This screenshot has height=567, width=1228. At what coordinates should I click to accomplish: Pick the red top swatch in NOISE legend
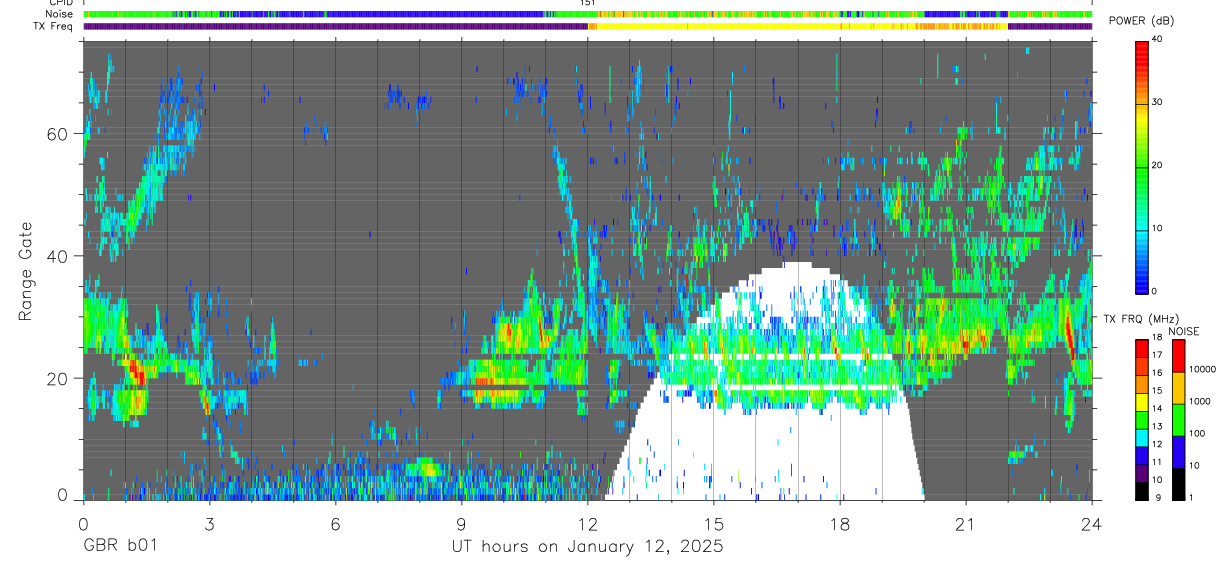pos(1178,356)
